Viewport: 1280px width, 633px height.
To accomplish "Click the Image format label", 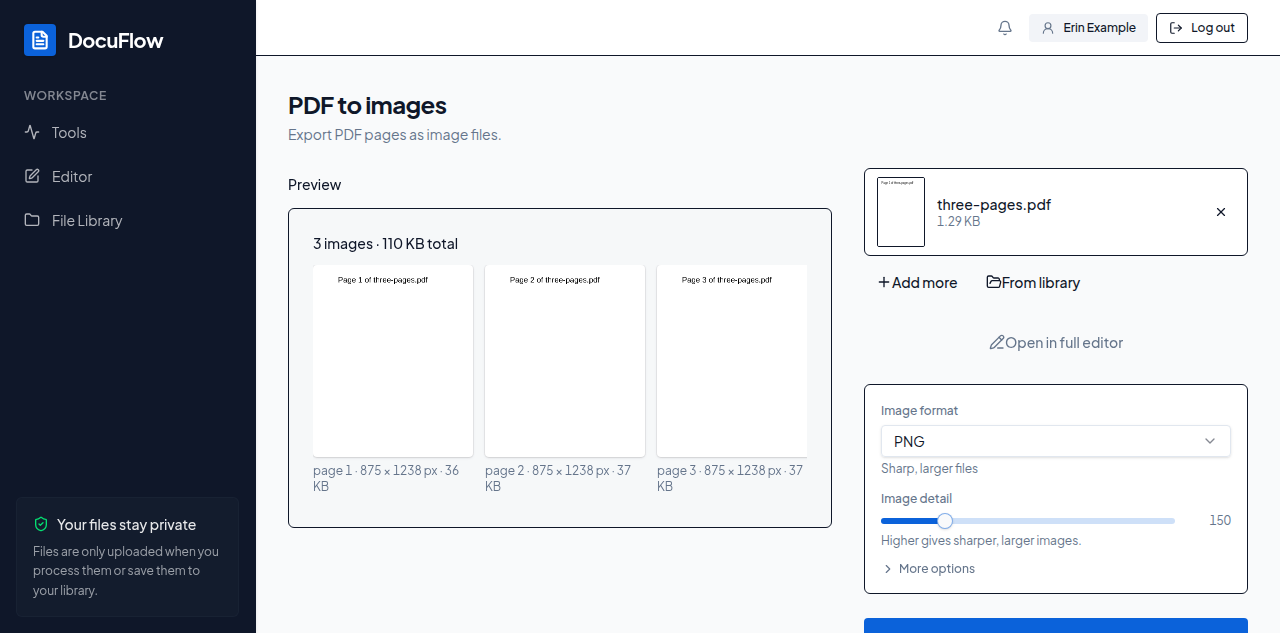I will tap(919, 411).
